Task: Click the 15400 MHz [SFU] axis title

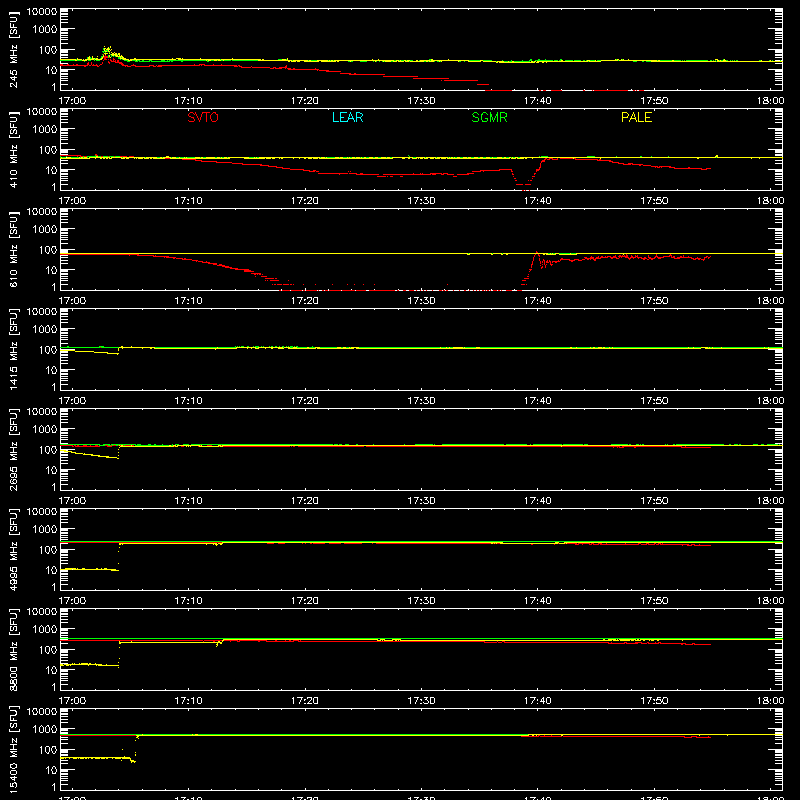Action: pyautogui.click(x=13, y=749)
